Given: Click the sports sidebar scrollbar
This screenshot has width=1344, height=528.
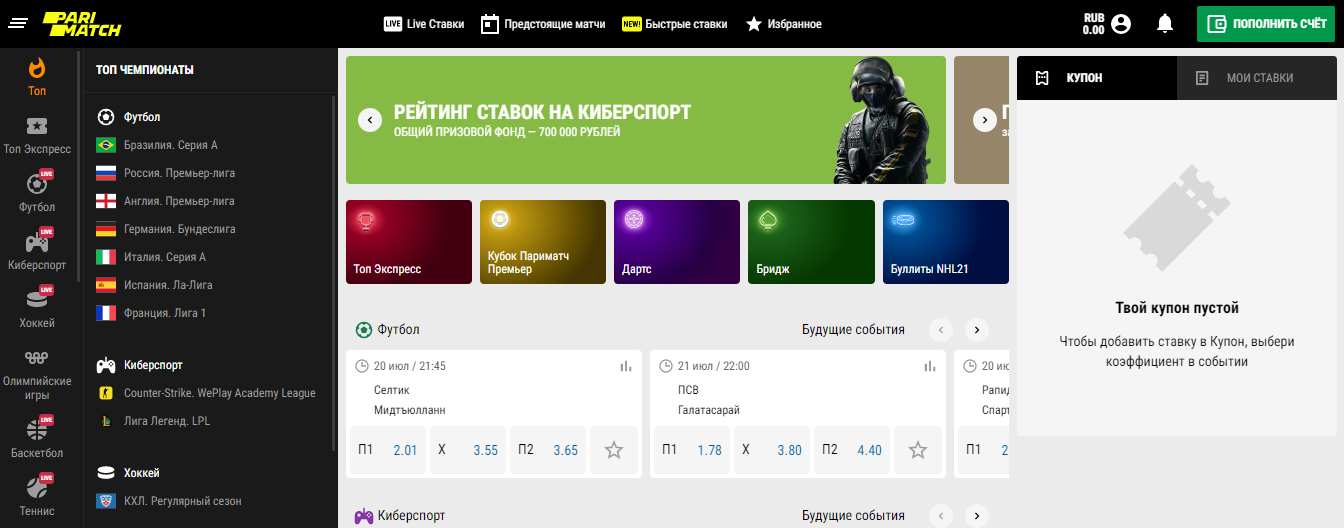Looking at the screenshot, I should [78, 166].
